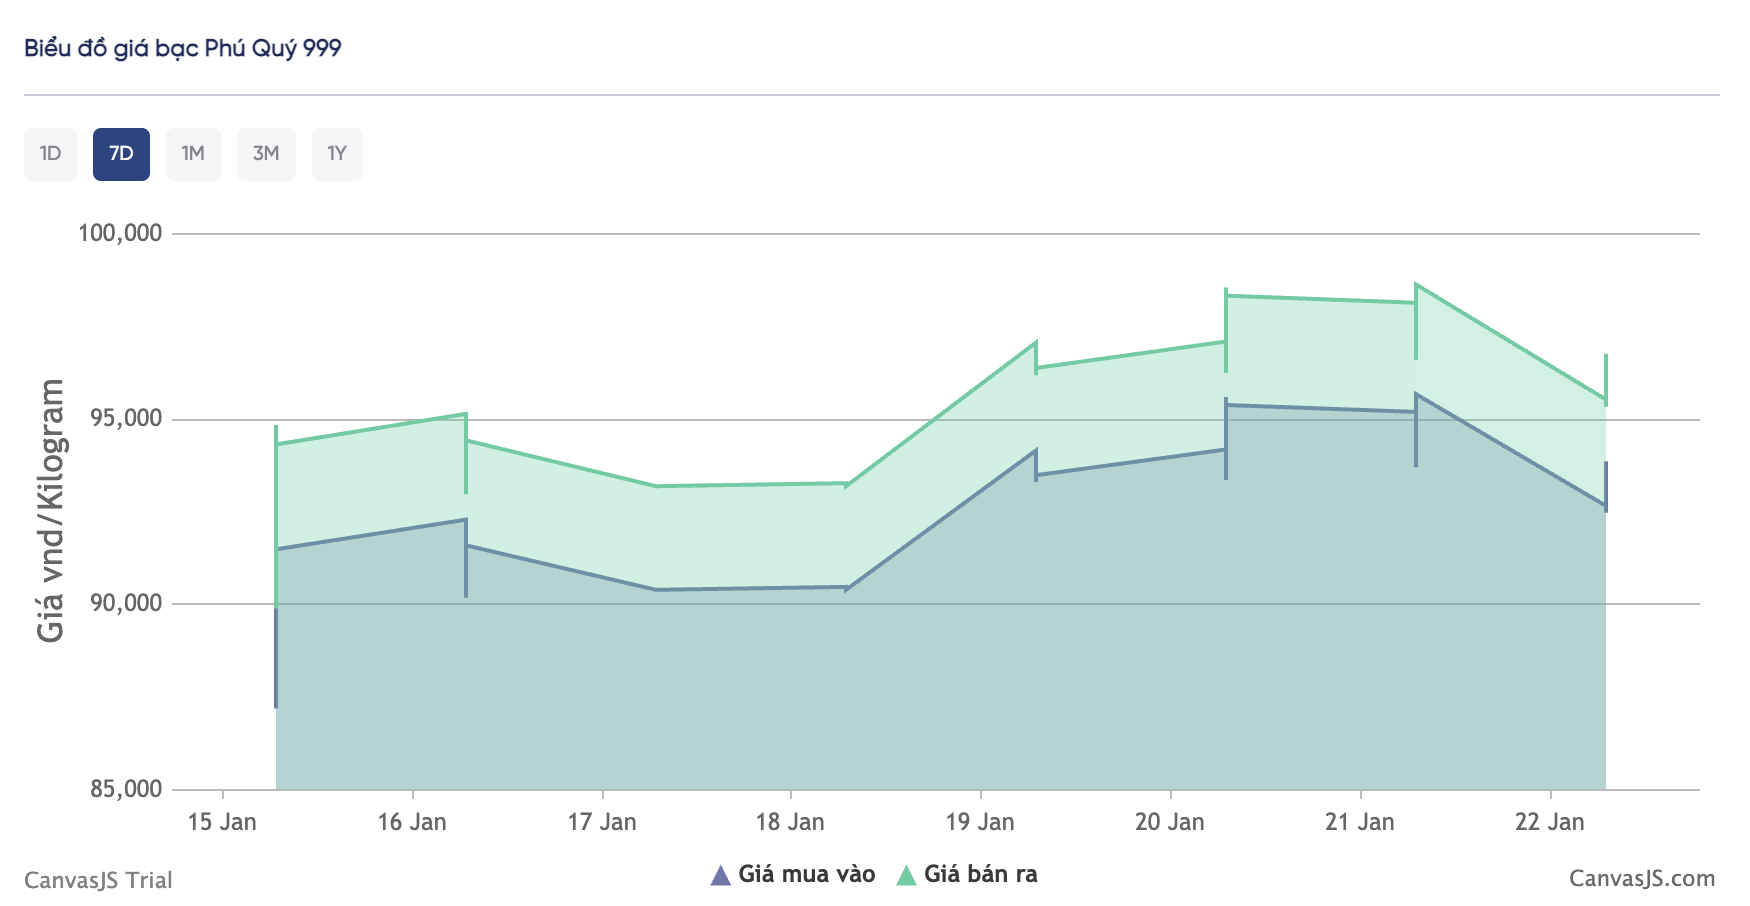1750x906 pixels.
Task: Click the '18 Jan' x-axis label
Action: coord(790,822)
